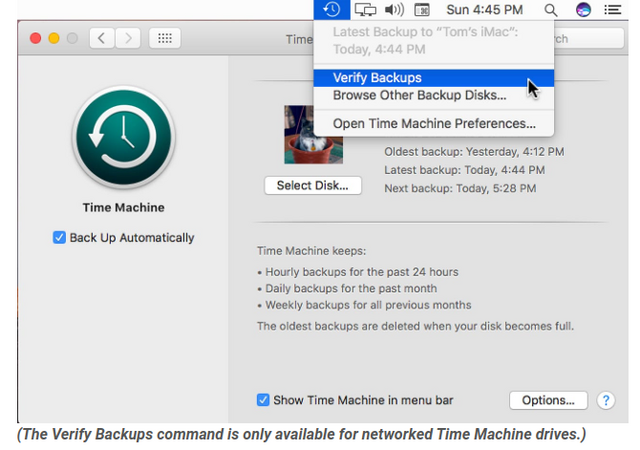The width and height of the screenshot is (640, 450).
Task: Go back with the left chevron button
Action: coord(102,38)
